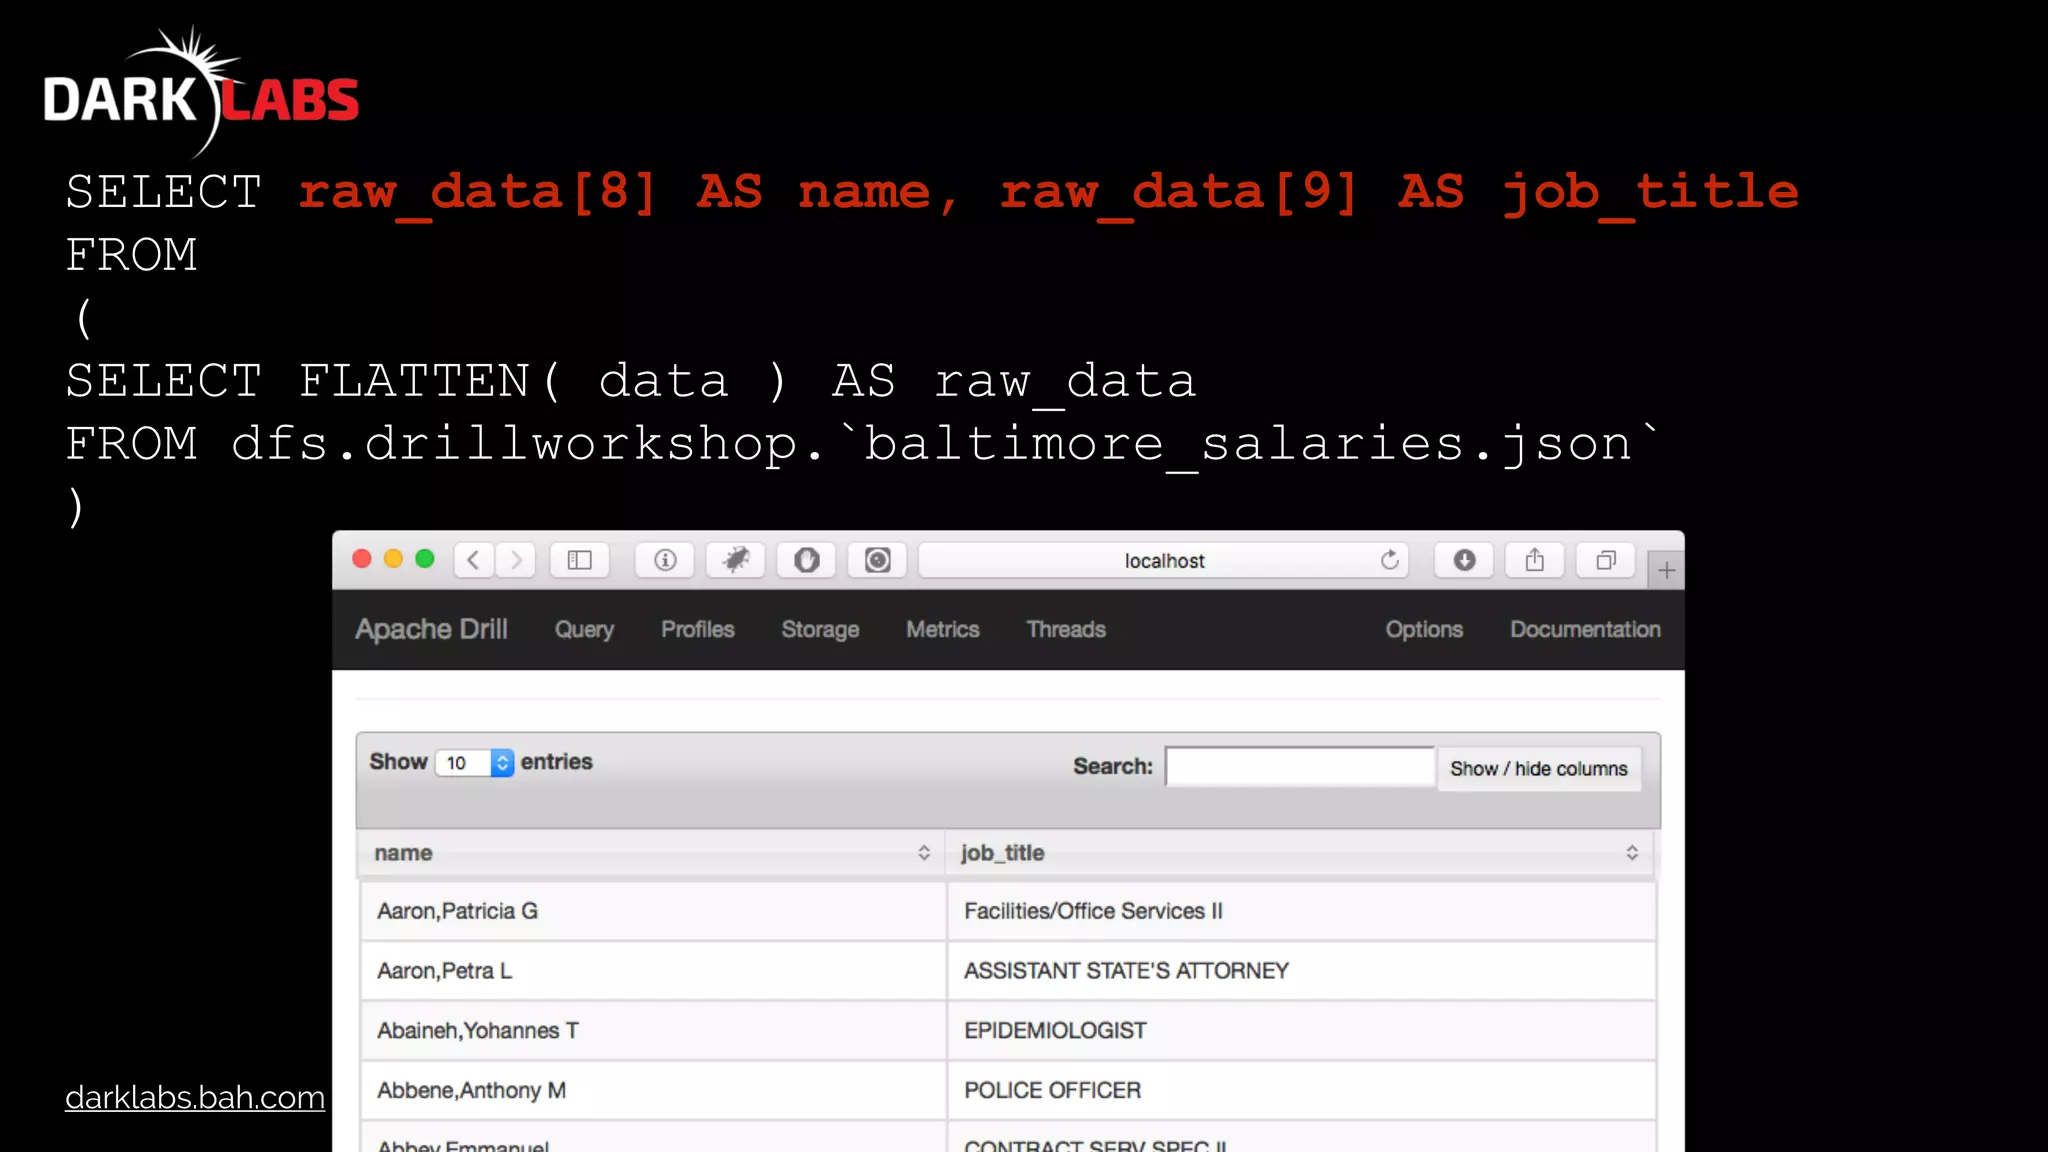This screenshot has height=1152, width=2048.
Task: Click the EPIDEMIOLOGIST job title cell
Action: coord(1302,1031)
